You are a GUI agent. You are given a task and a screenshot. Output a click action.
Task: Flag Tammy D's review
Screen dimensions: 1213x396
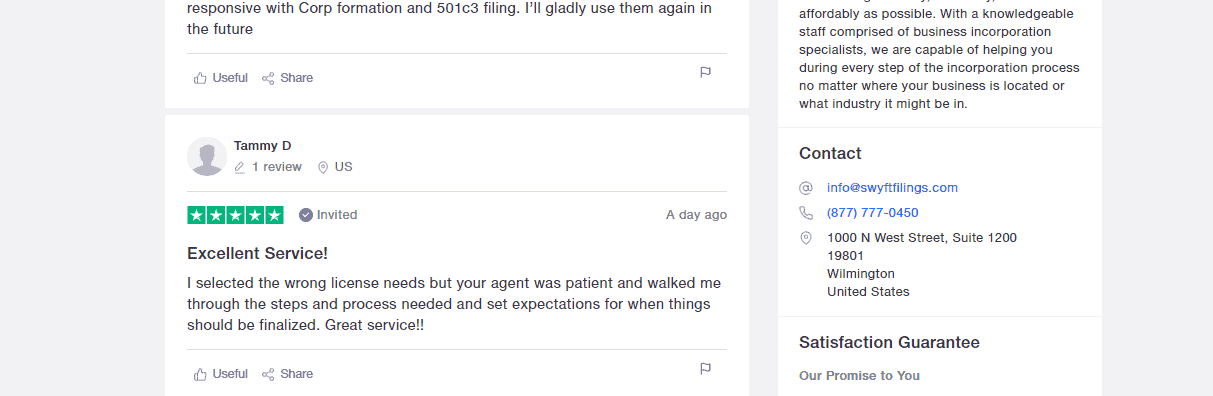(x=705, y=368)
